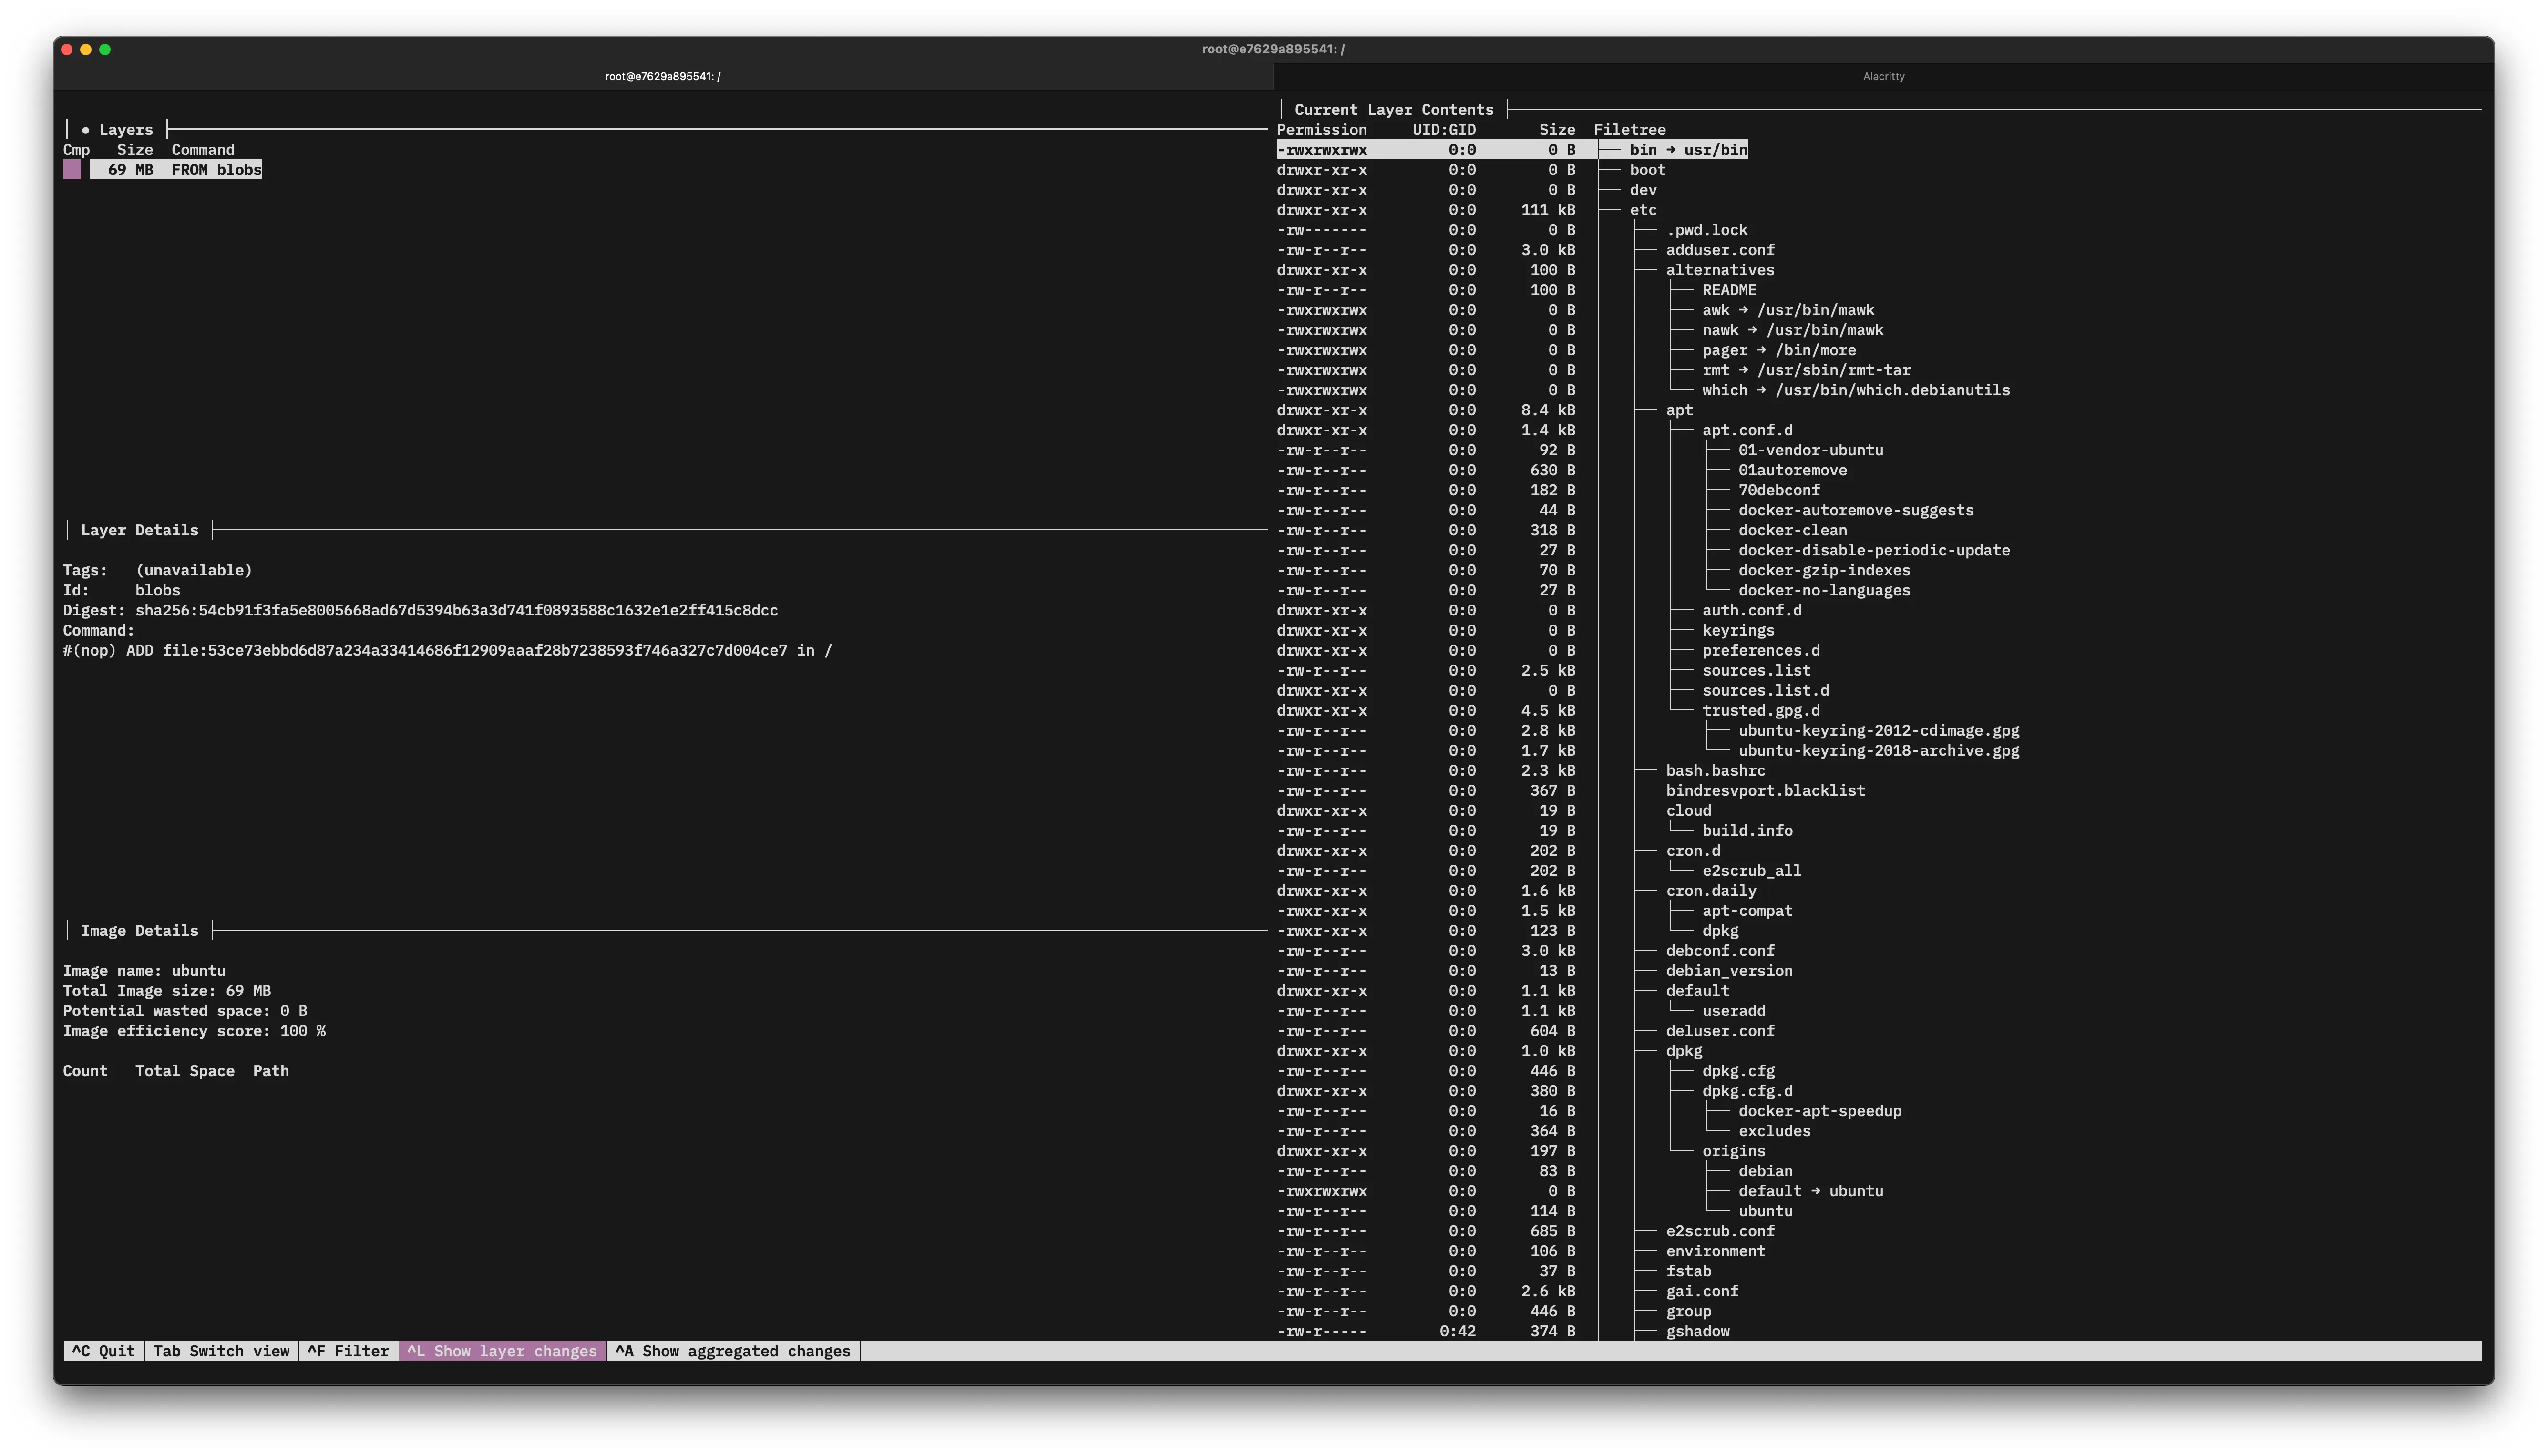Click the yellow minimize window button
The image size is (2548, 1456).
pyautogui.click(x=86, y=49)
